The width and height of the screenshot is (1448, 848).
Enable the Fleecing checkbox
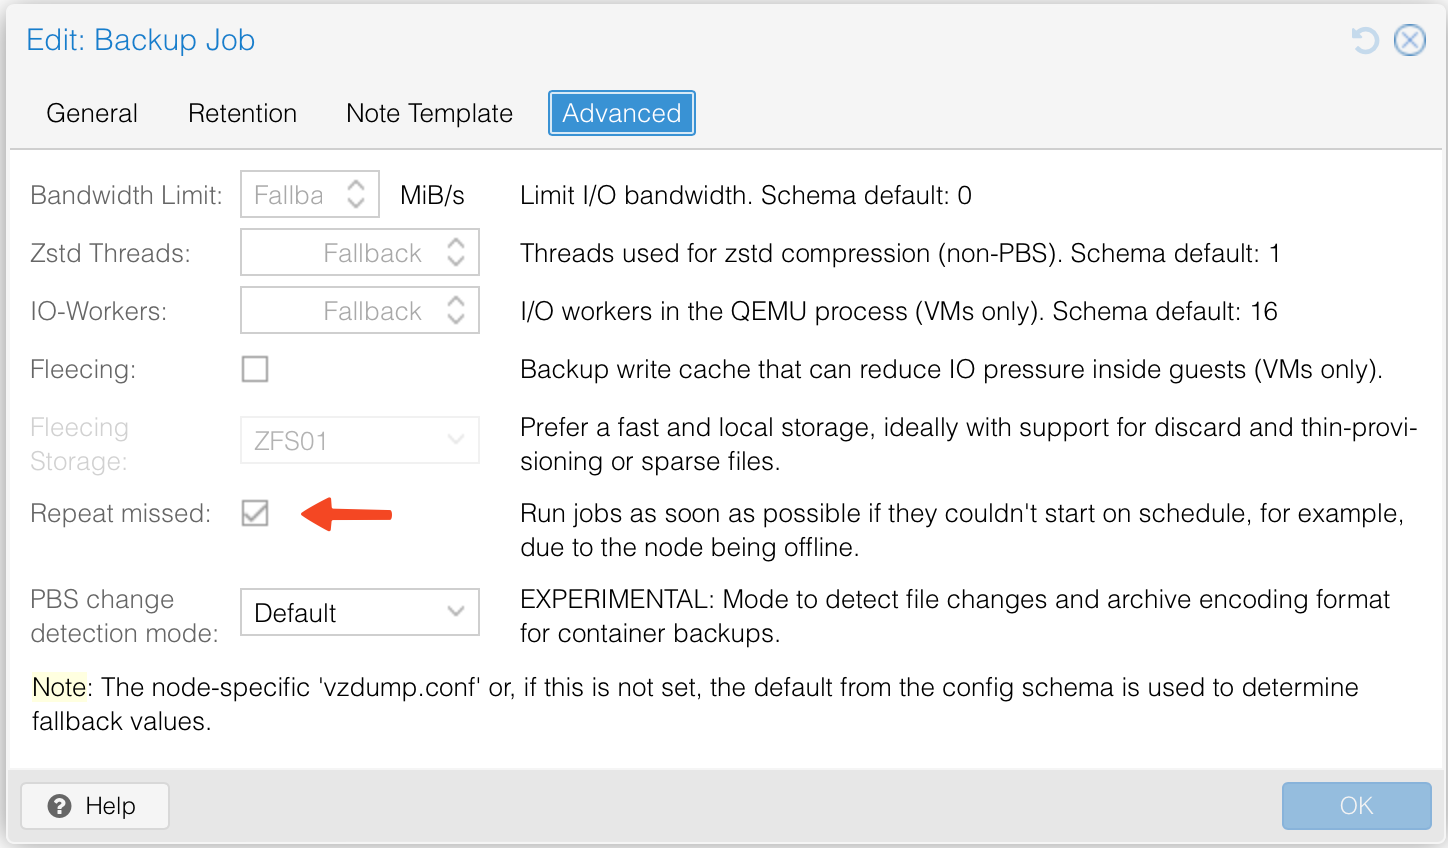tap(255, 369)
